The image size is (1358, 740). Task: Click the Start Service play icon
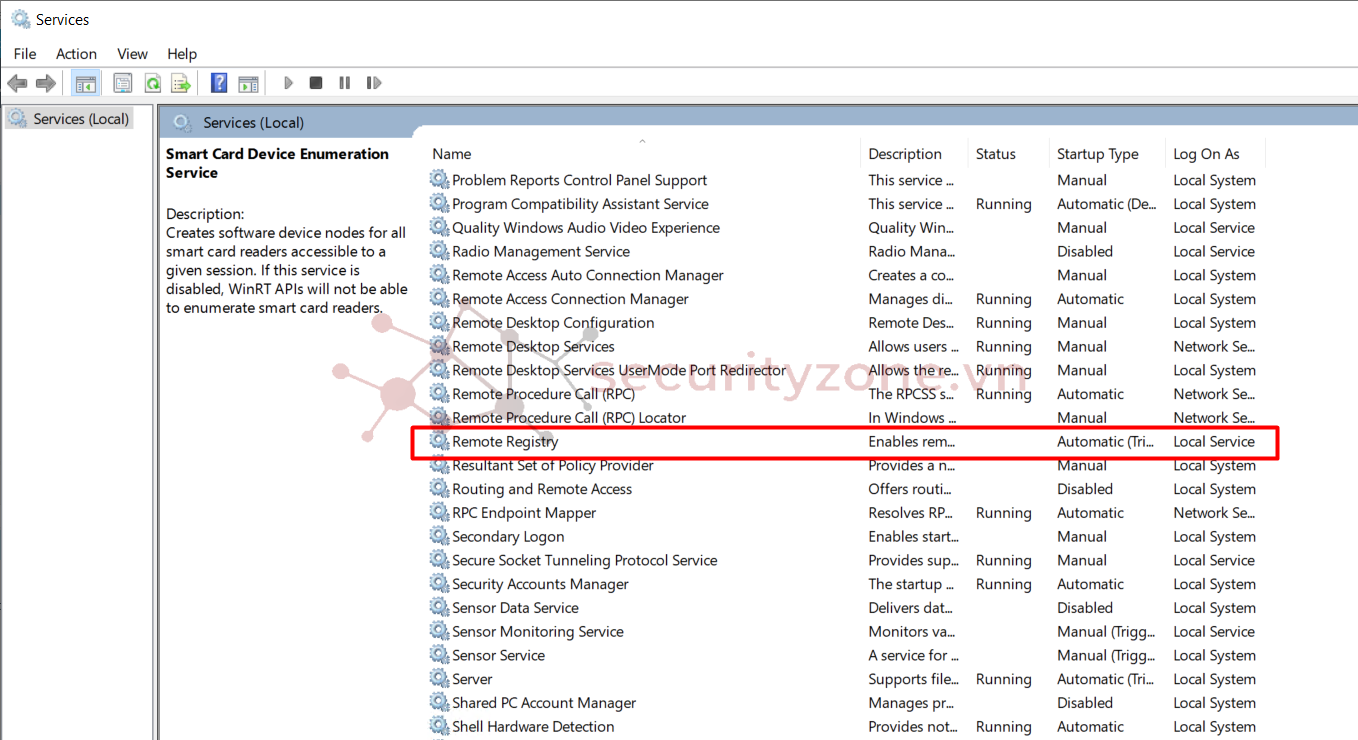(x=288, y=83)
